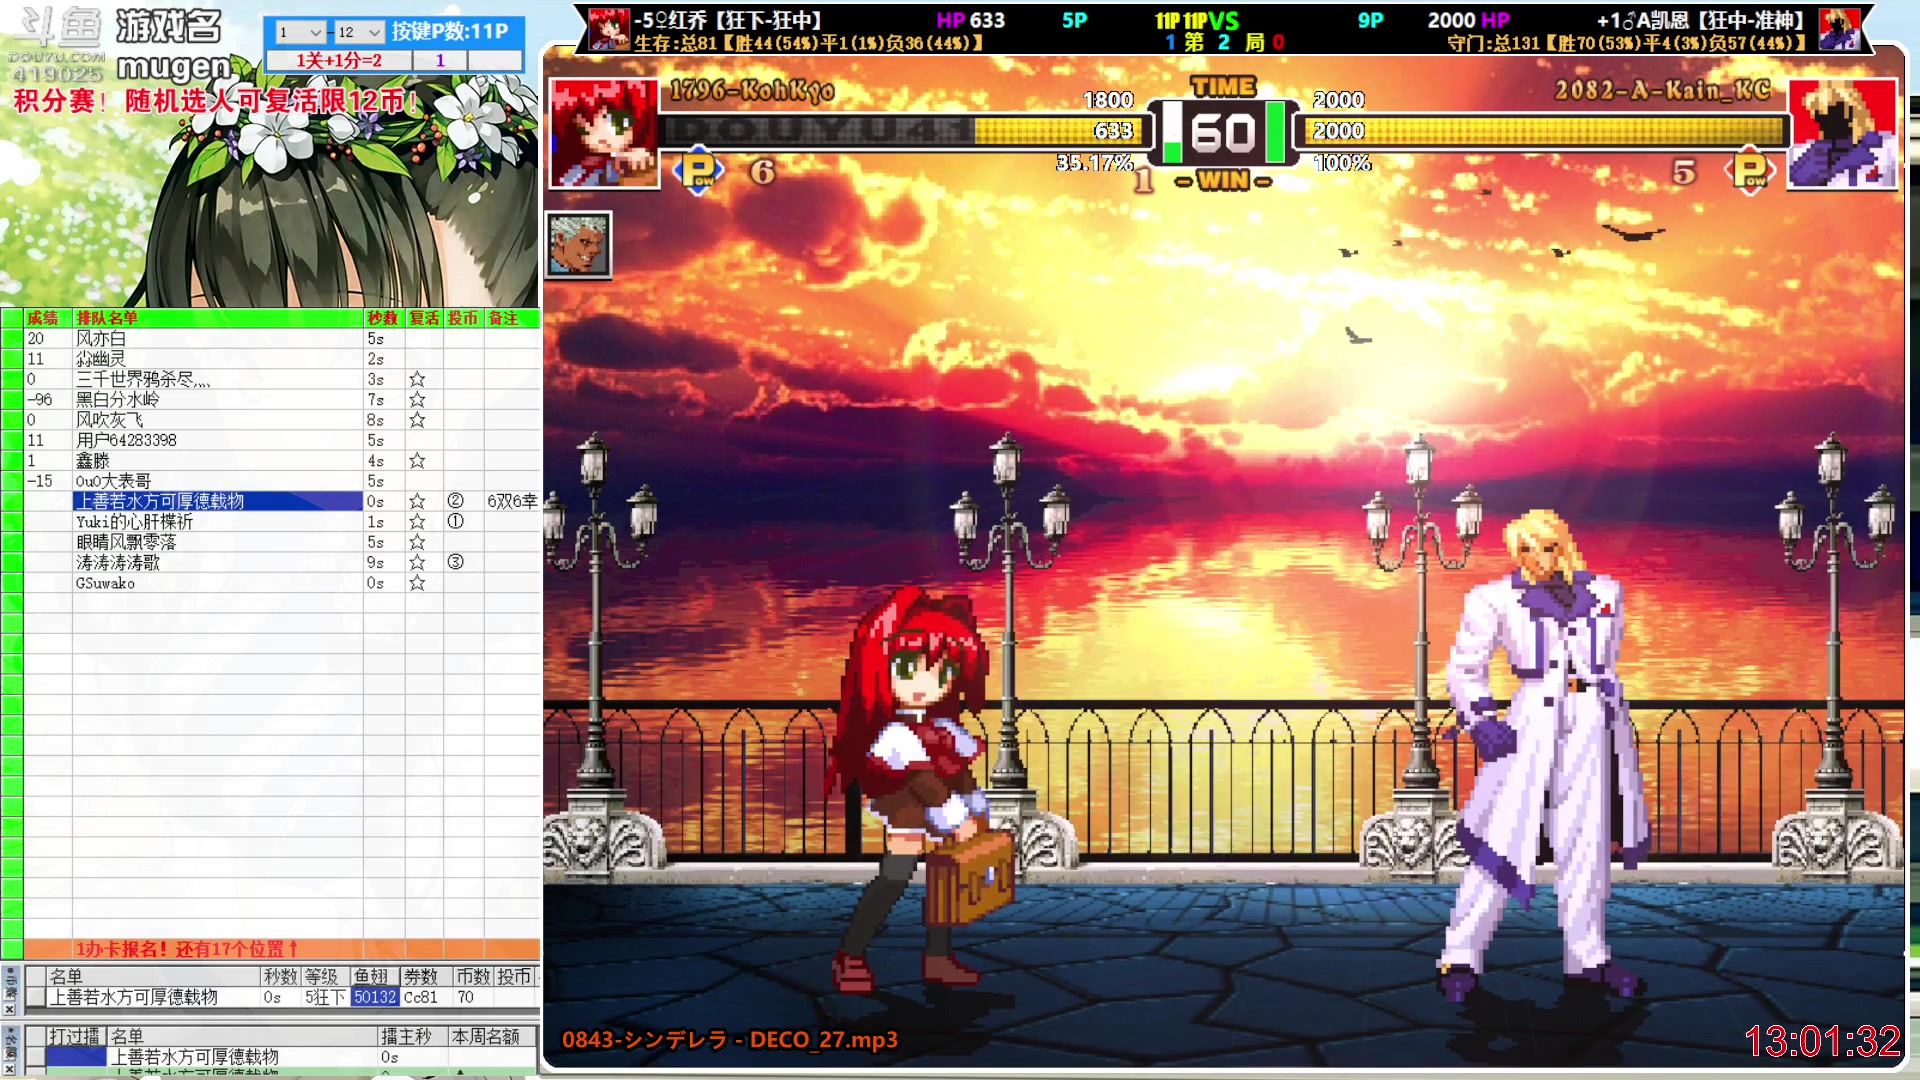Click the level cell '5狂下'
Image resolution: width=1920 pixels, height=1080 pixels.
click(x=324, y=997)
